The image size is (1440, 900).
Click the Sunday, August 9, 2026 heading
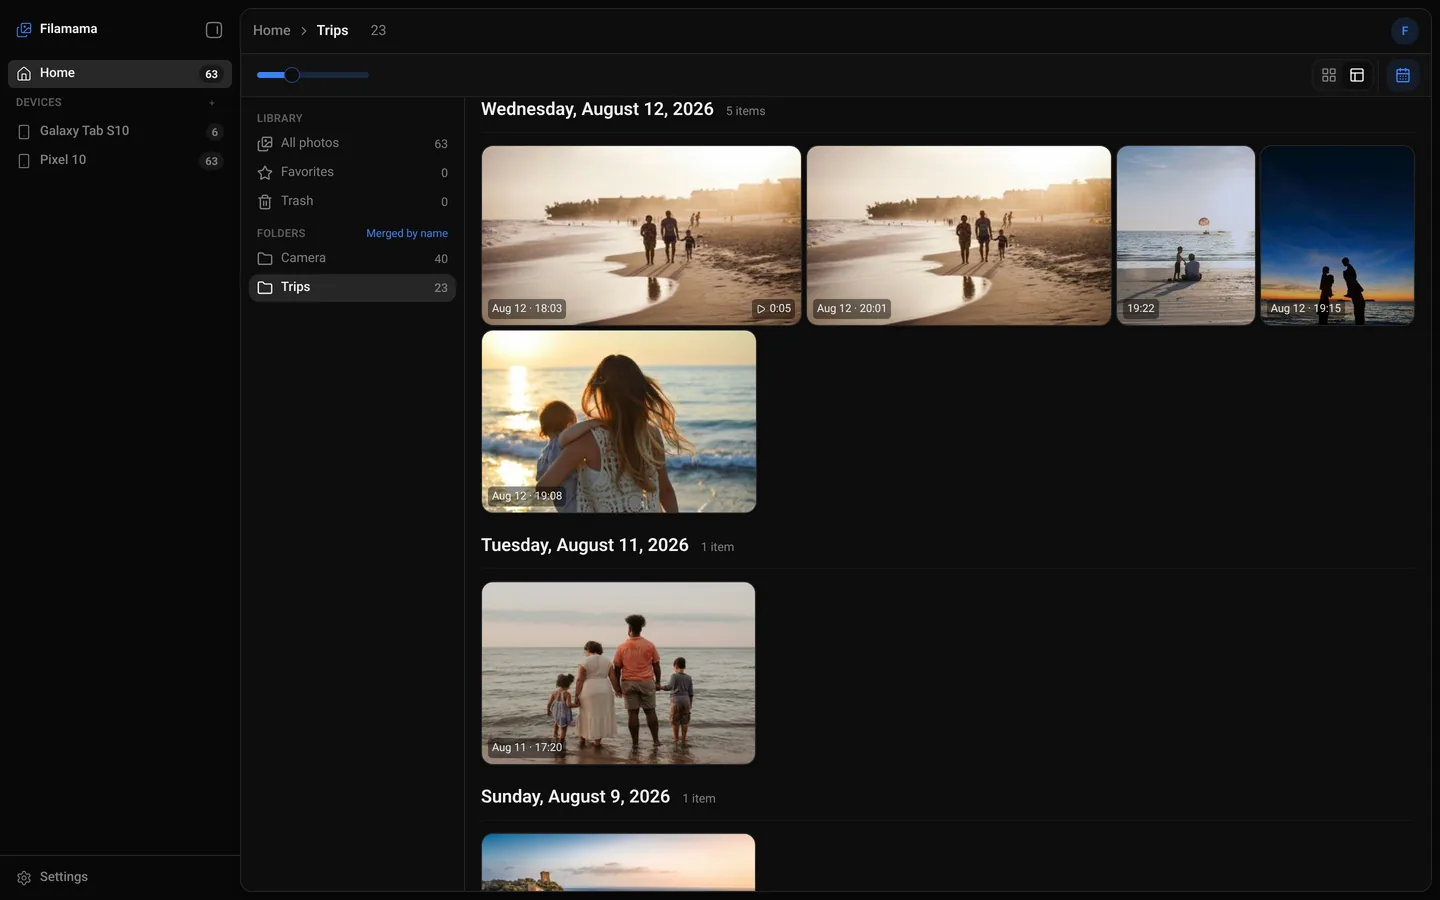(575, 797)
